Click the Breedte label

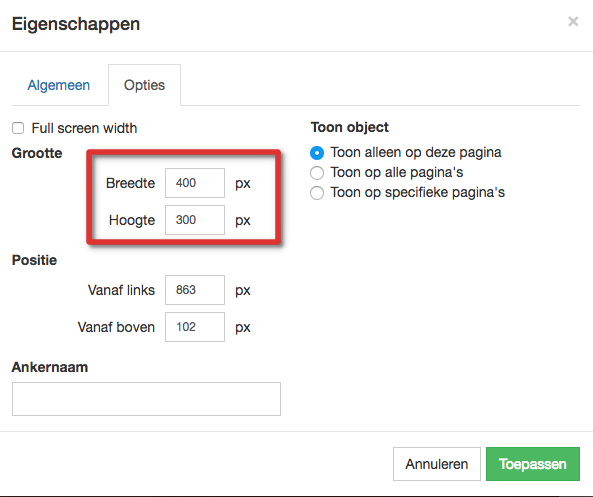tap(130, 183)
